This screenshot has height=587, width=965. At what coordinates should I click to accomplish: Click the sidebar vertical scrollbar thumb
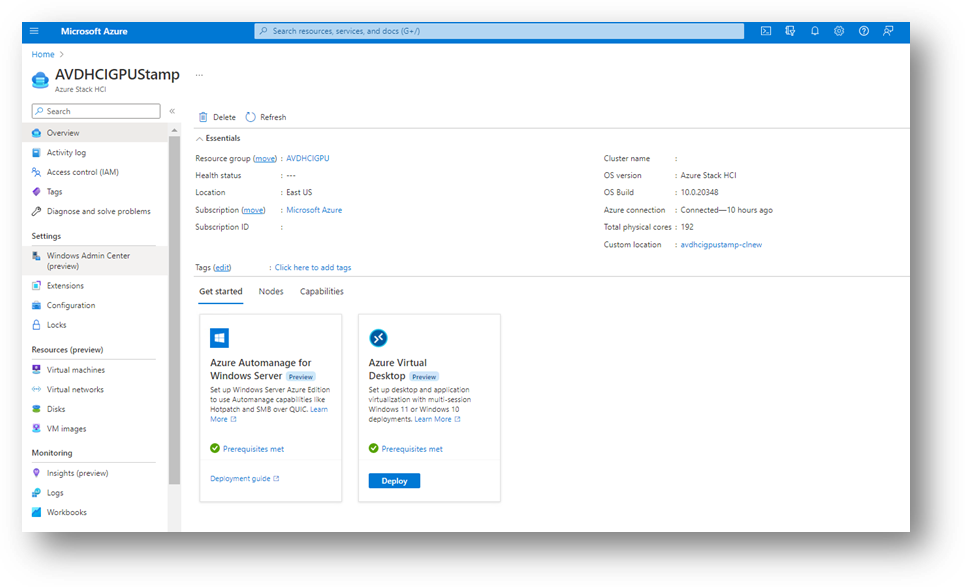[x=174, y=311]
